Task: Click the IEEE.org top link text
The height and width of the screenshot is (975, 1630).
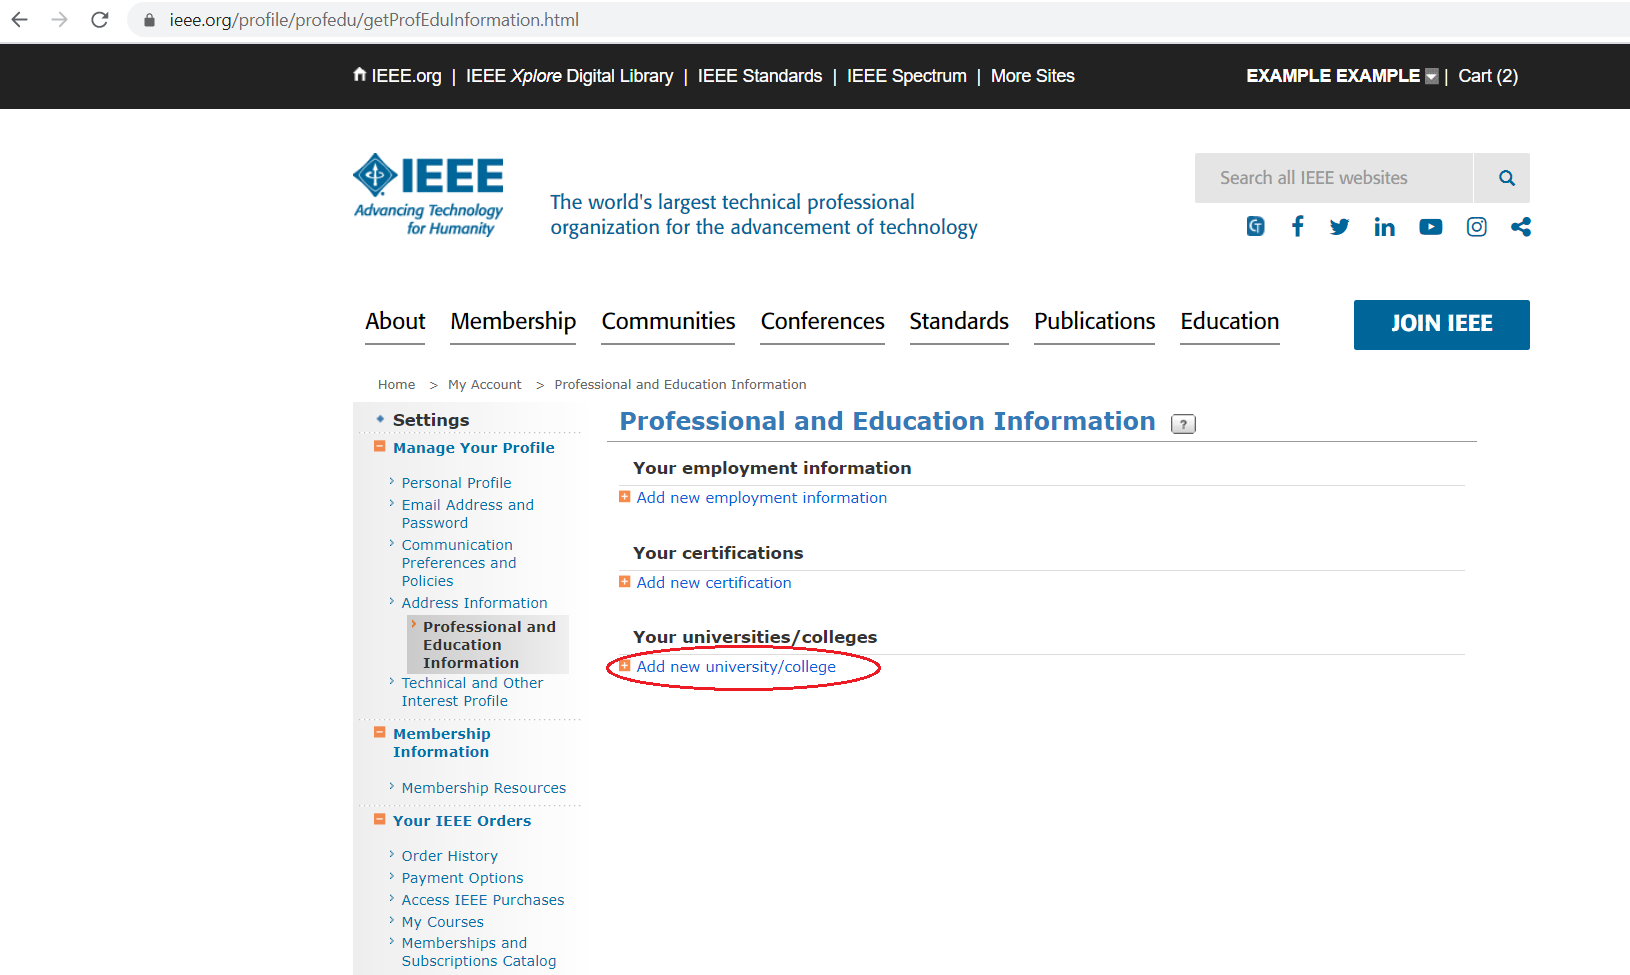Action: pyautogui.click(x=406, y=76)
